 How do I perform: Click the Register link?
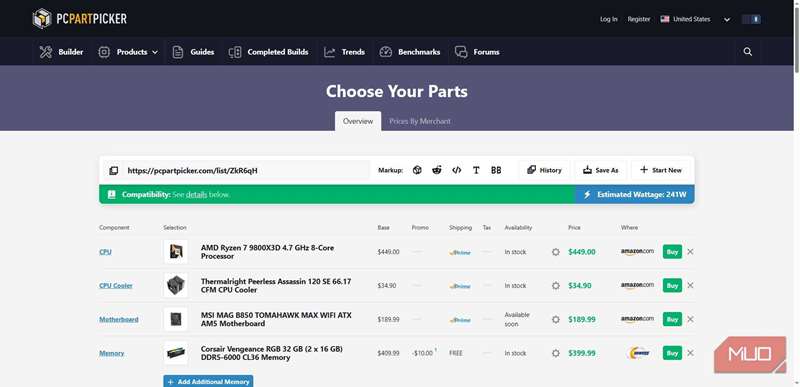pos(639,19)
